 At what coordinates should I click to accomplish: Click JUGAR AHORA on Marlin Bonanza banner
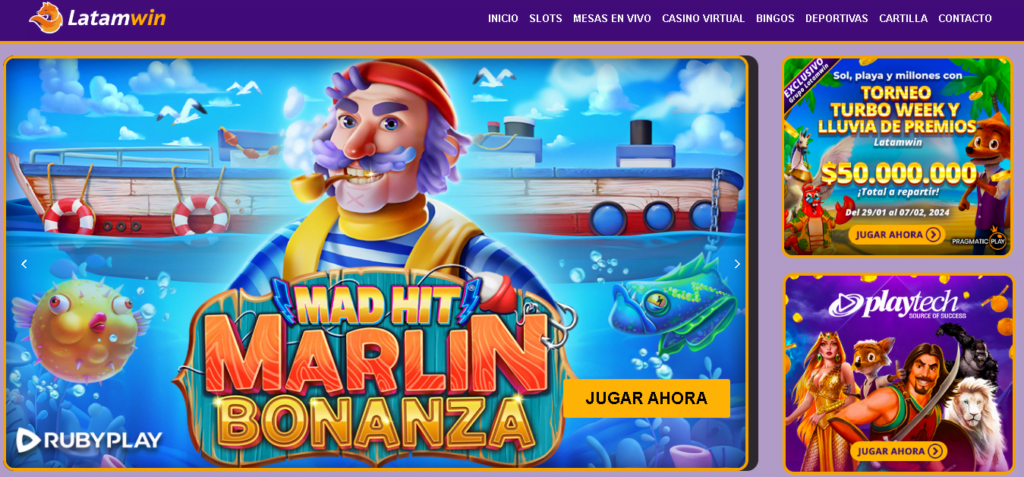(x=647, y=398)
